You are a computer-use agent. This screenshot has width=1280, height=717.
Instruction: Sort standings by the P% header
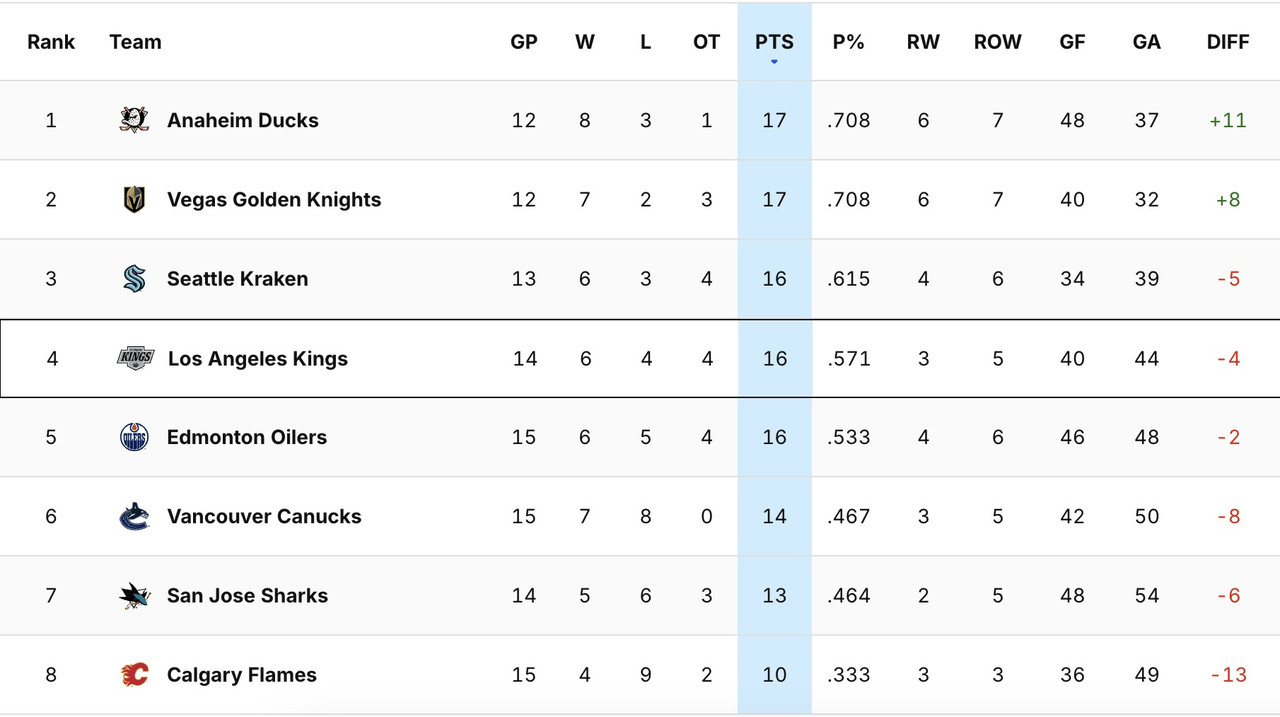tap(848, 42)
